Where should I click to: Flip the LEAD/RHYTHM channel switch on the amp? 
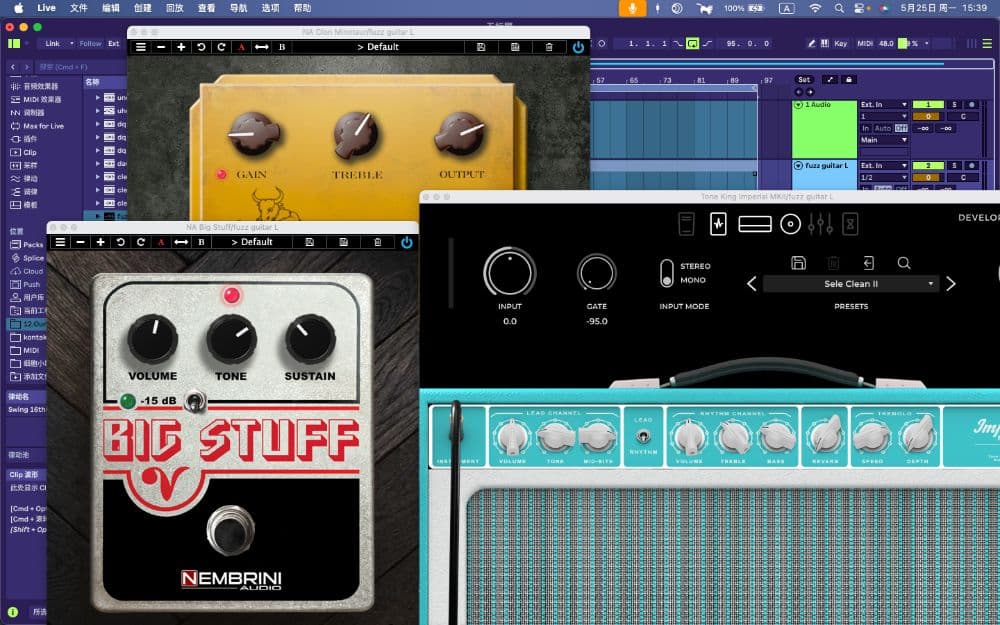[643, 437]
